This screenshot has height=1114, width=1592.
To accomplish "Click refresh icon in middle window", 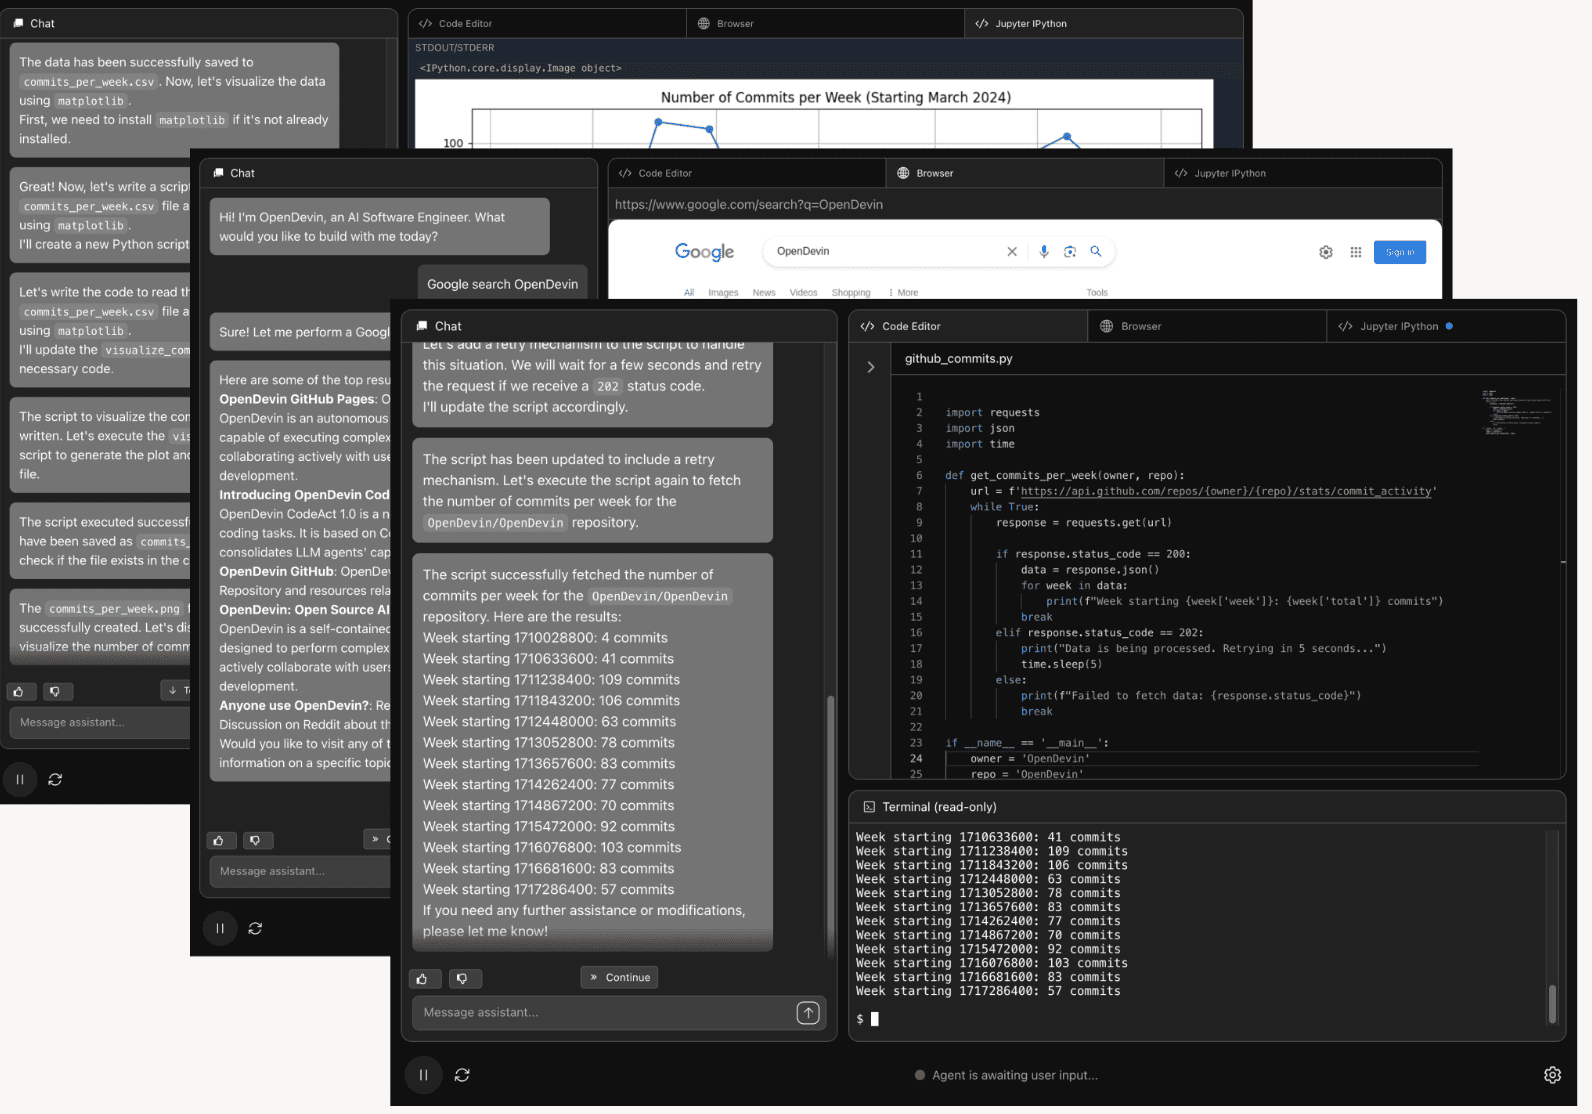I will point(255,928).
